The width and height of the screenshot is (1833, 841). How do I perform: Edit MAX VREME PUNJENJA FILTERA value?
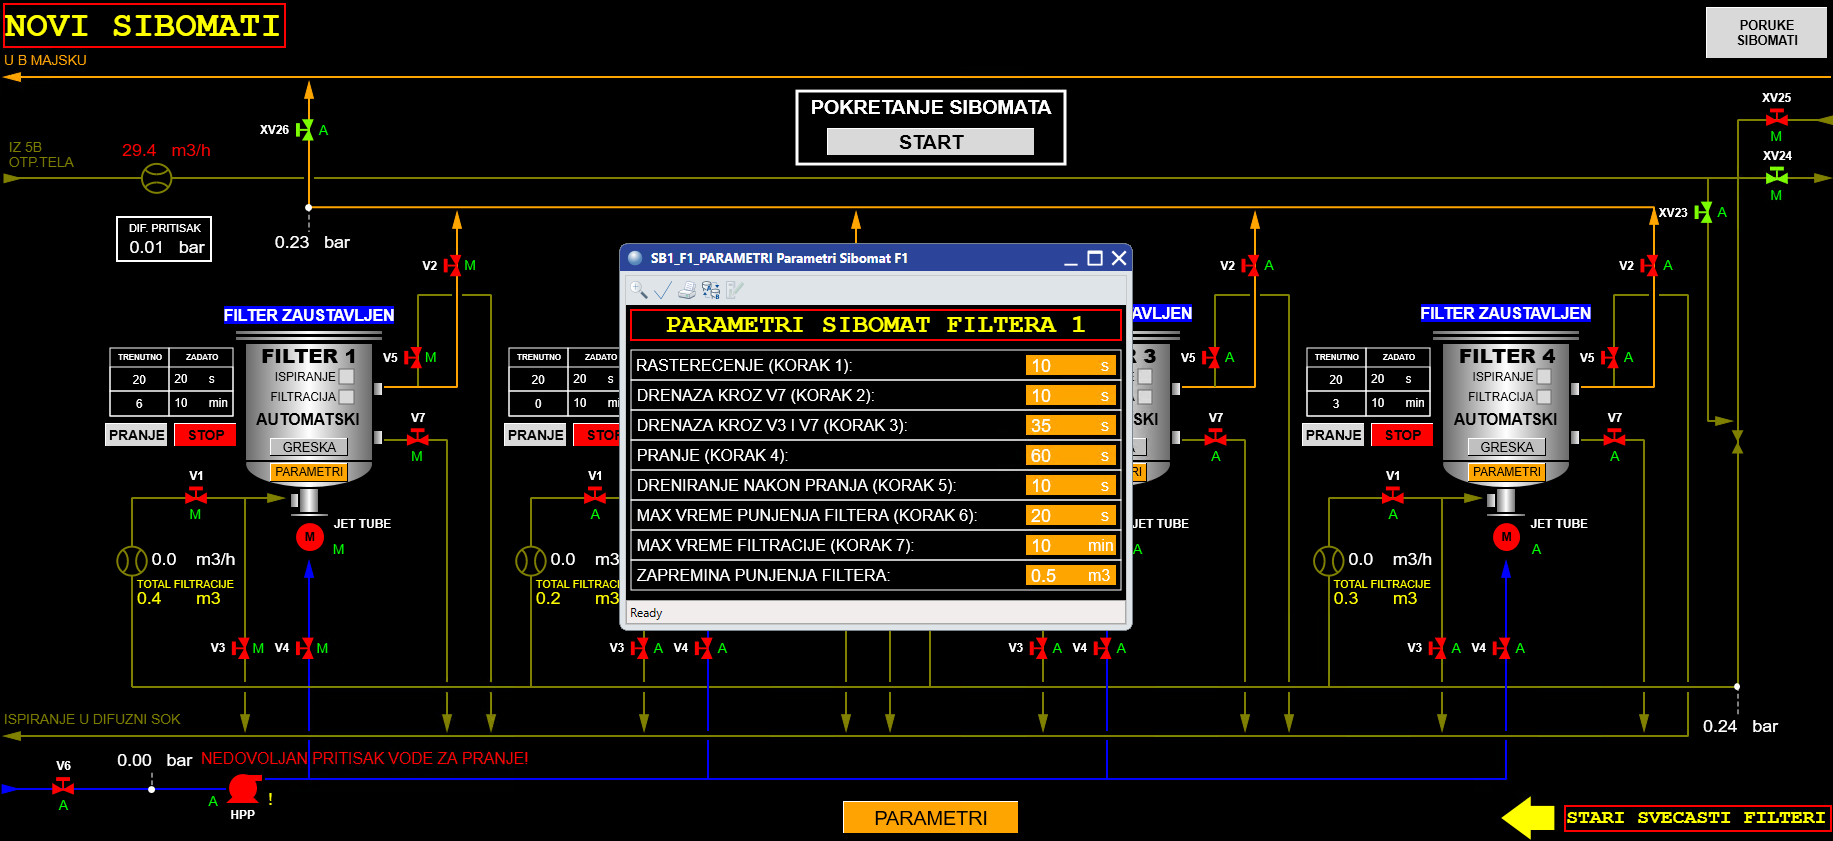point(1071,516)
